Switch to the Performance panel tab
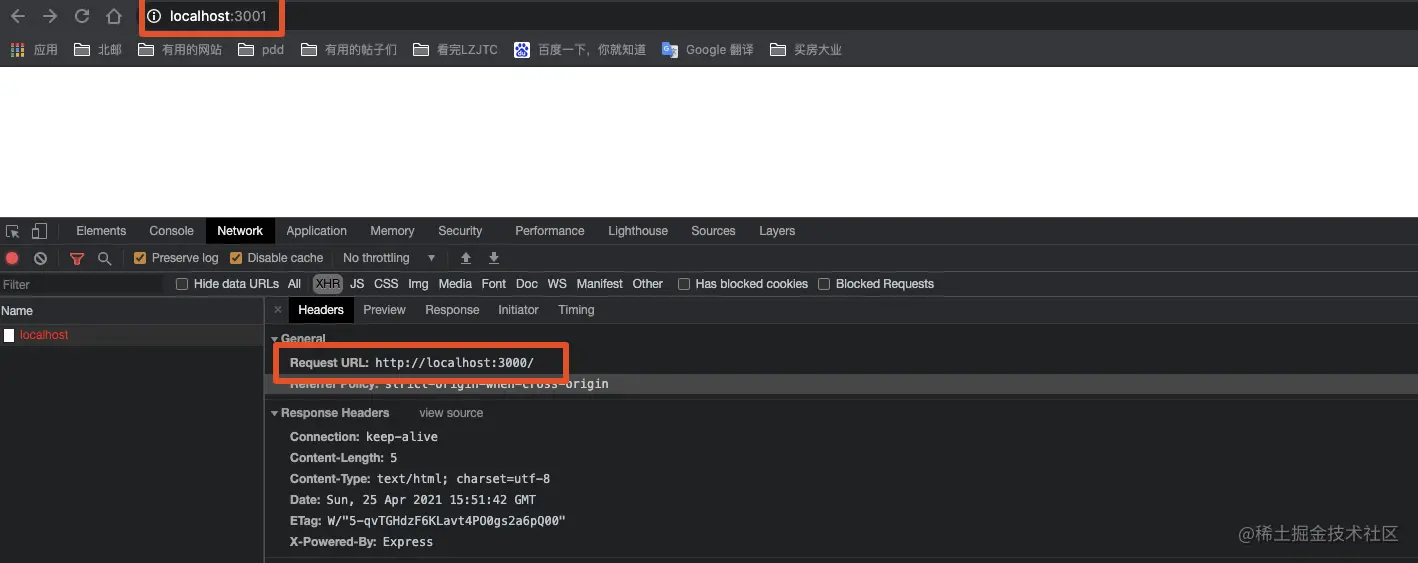Image resolution: width=1418 pixels, height=563 pixels. [x=550, y=231]
